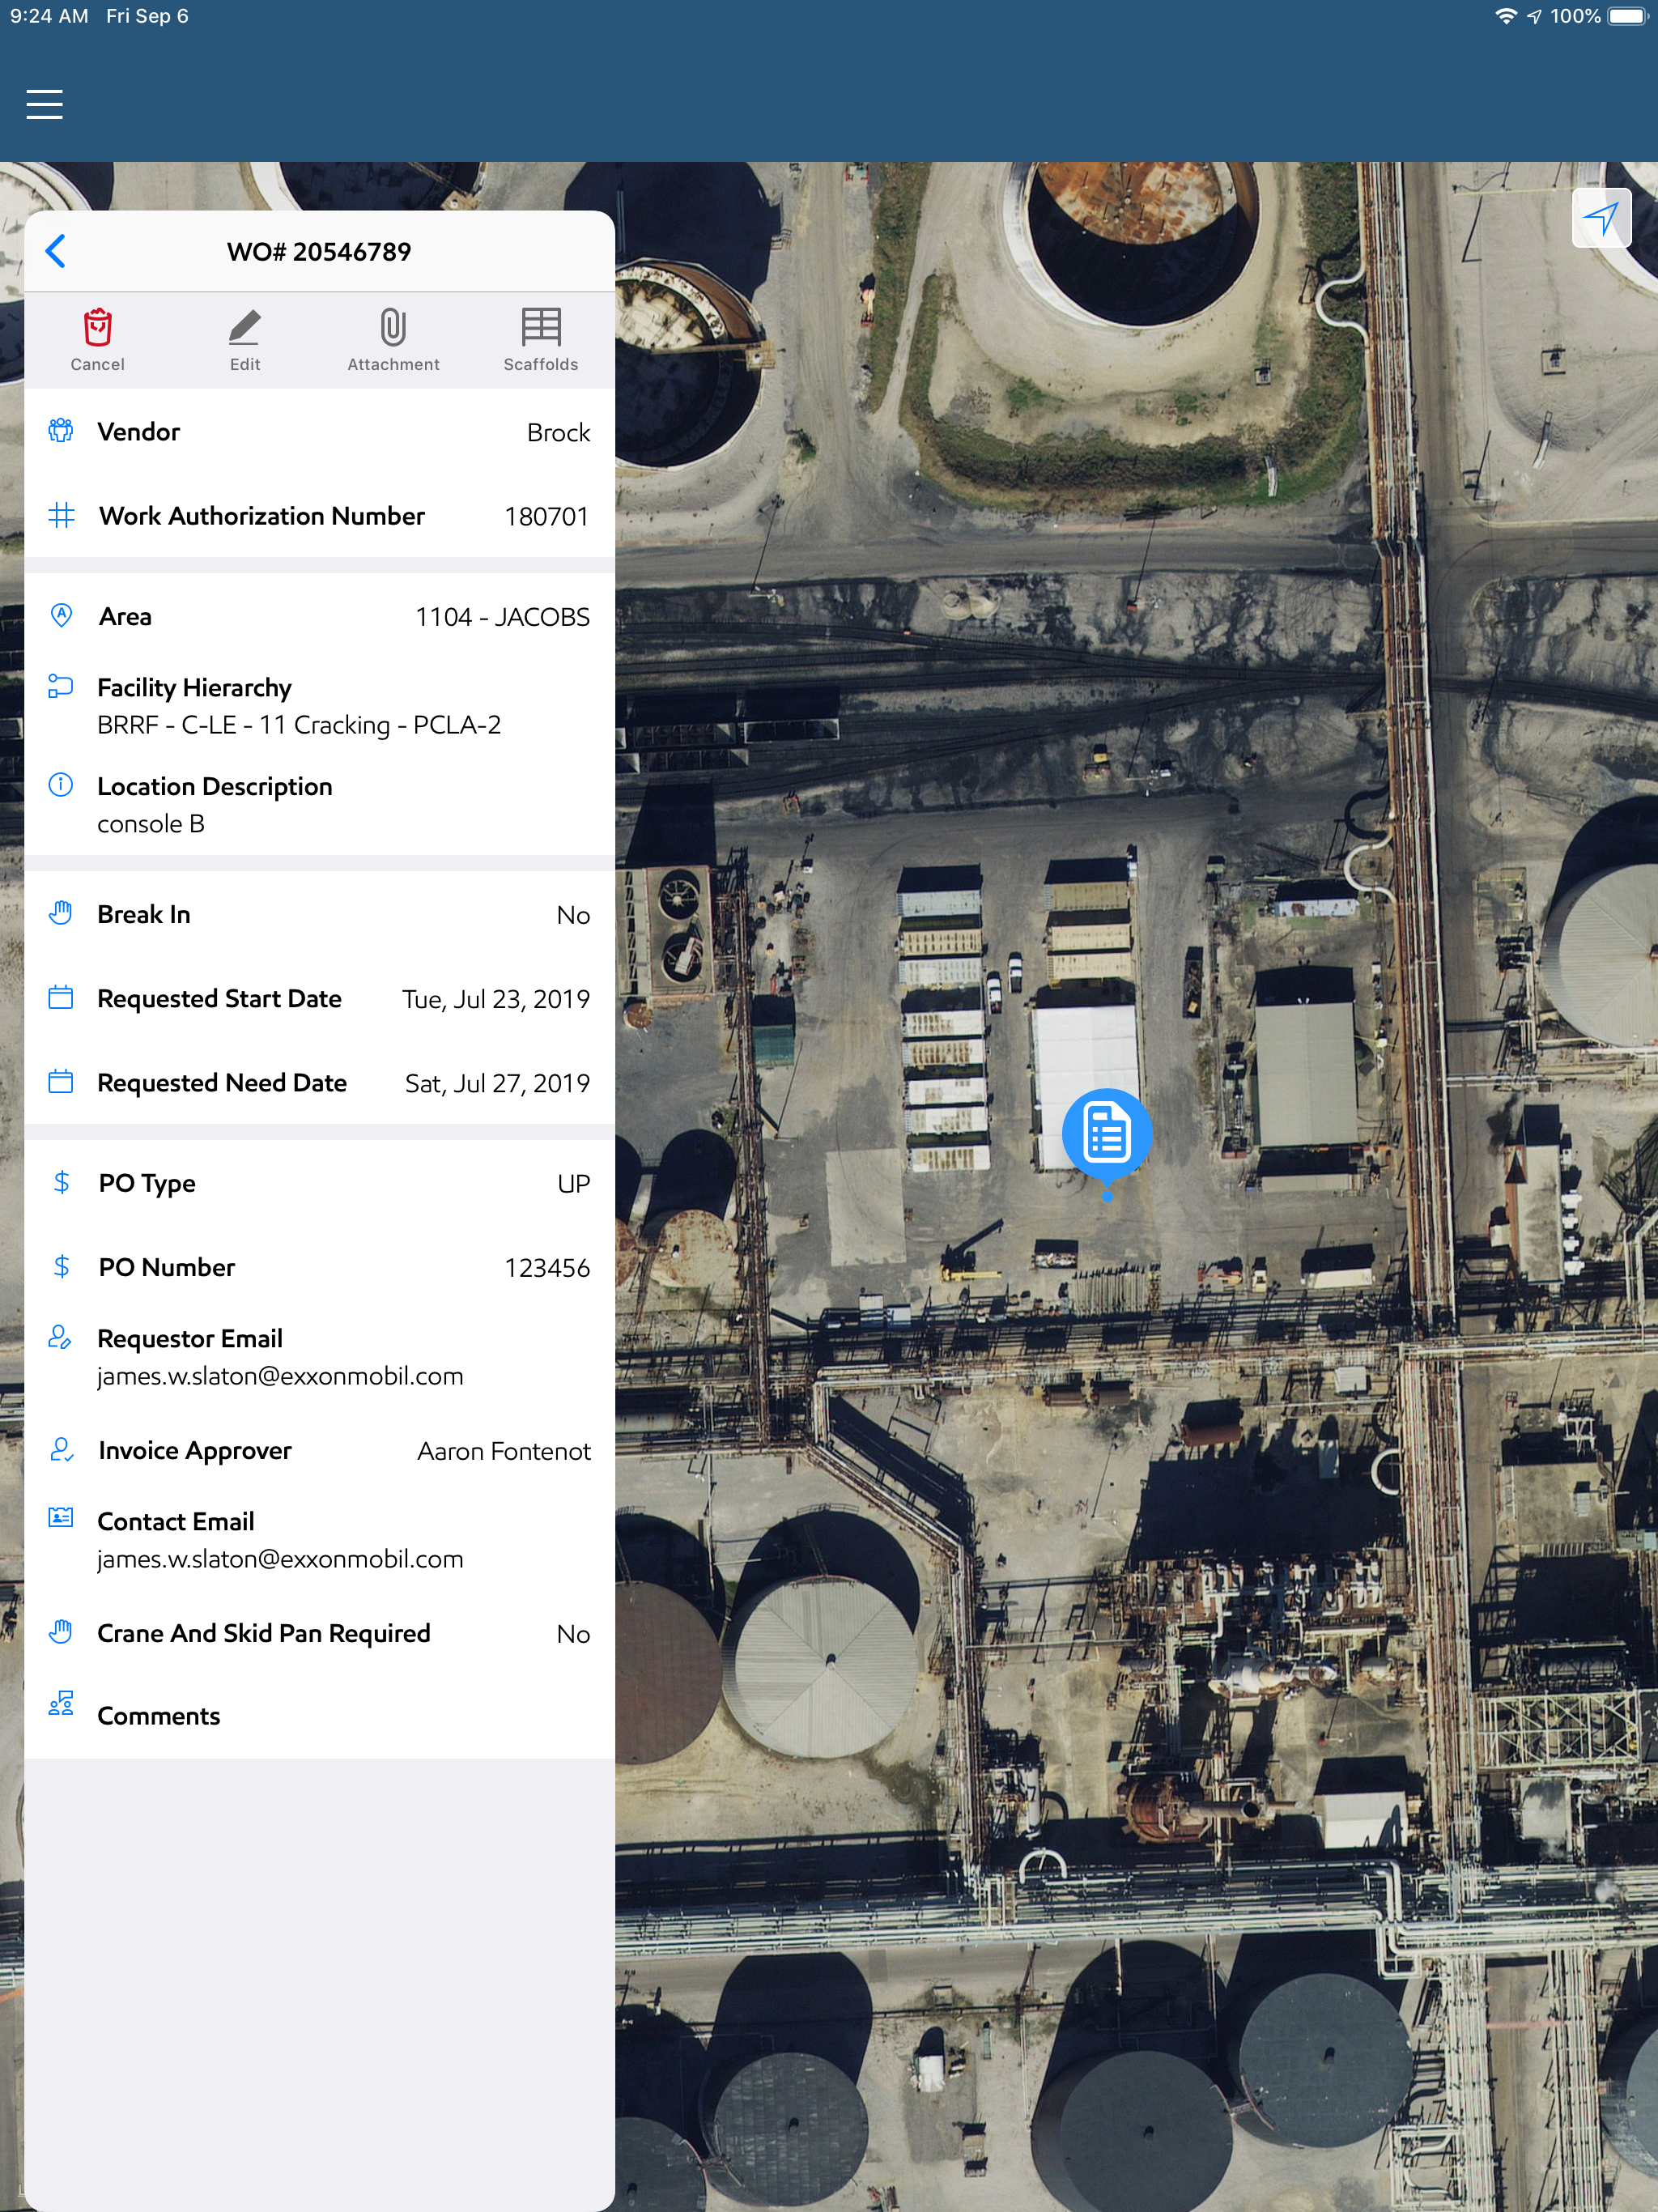This screenshot has width=1658, height=2212.
Task: Open the hamburger menu
Action: tap(45, 104)
